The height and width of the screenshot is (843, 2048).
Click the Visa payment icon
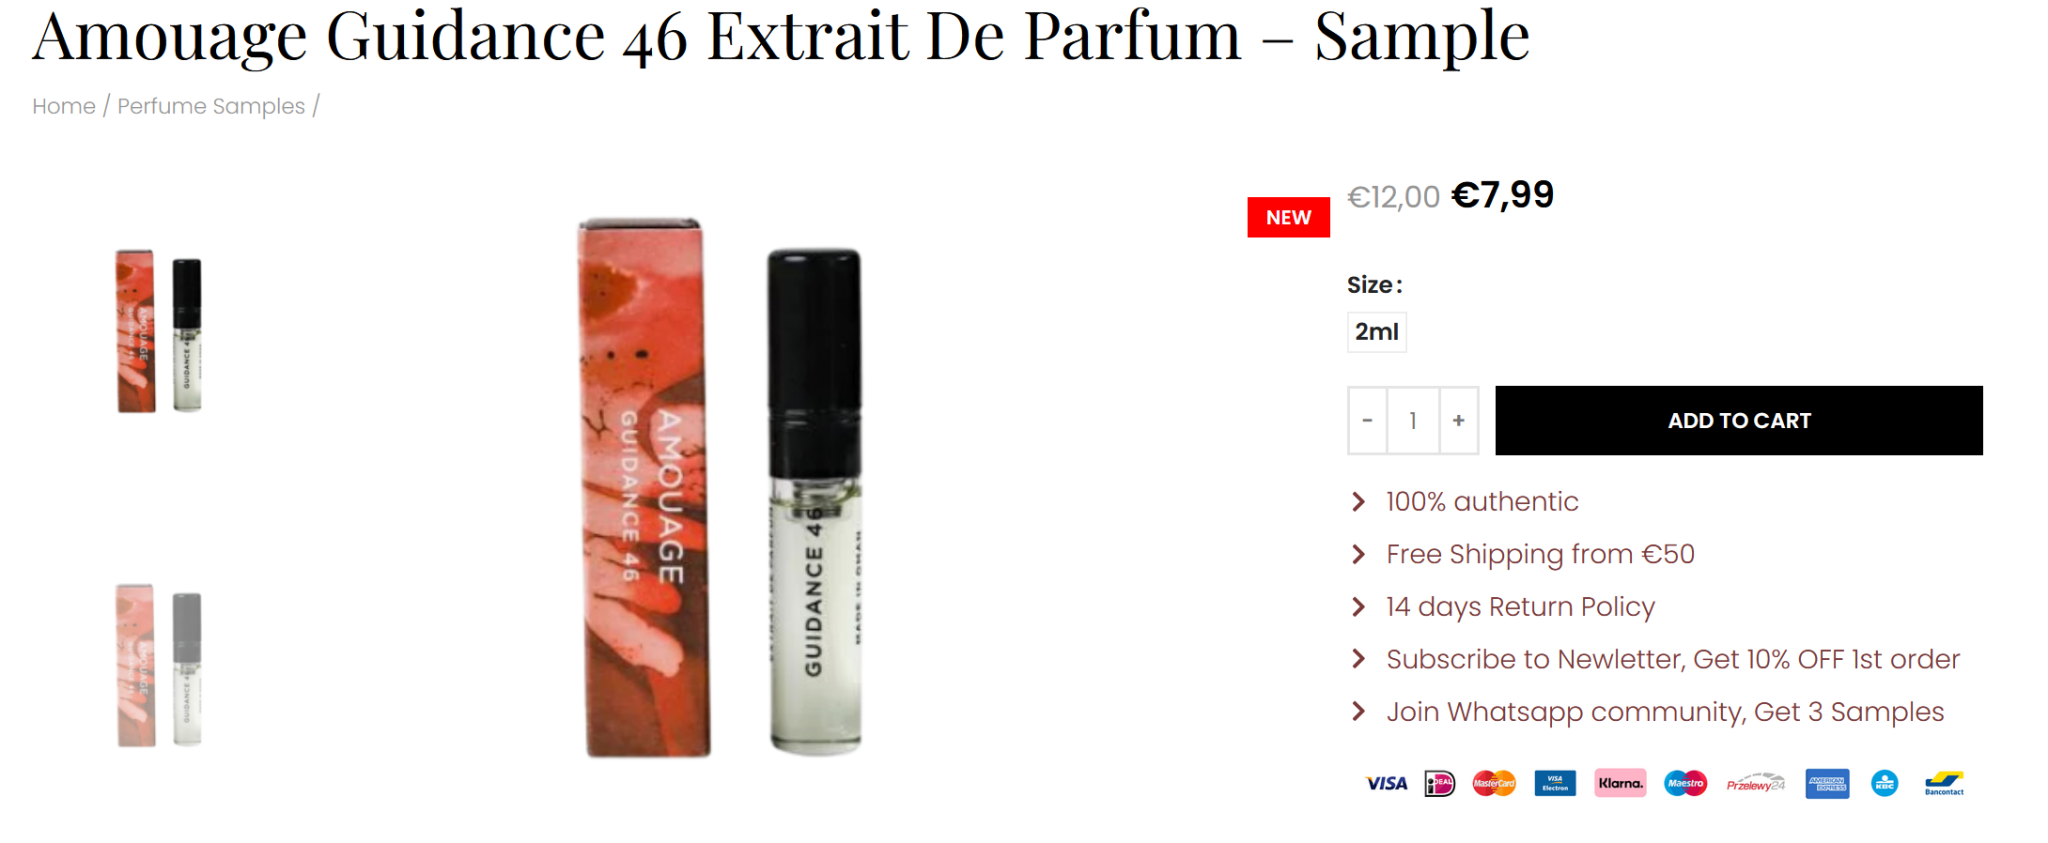pos(1386,783)
